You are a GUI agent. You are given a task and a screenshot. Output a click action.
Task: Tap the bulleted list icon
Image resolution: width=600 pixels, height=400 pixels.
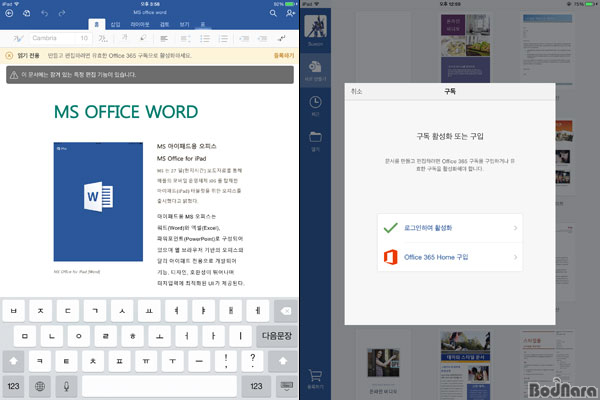coord(205,38)
